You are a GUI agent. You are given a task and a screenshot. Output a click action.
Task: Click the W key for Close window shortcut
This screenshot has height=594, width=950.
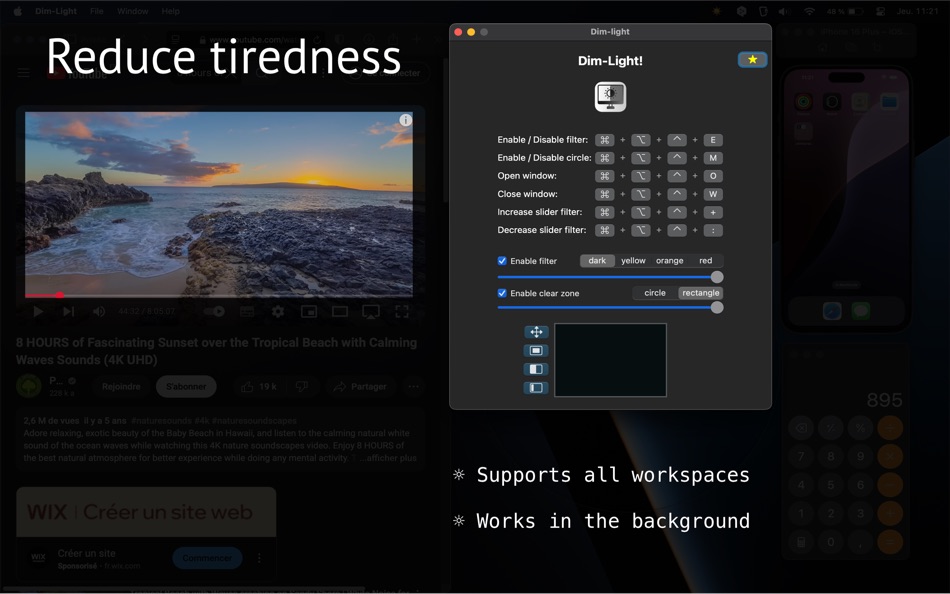tap(713, 195)
